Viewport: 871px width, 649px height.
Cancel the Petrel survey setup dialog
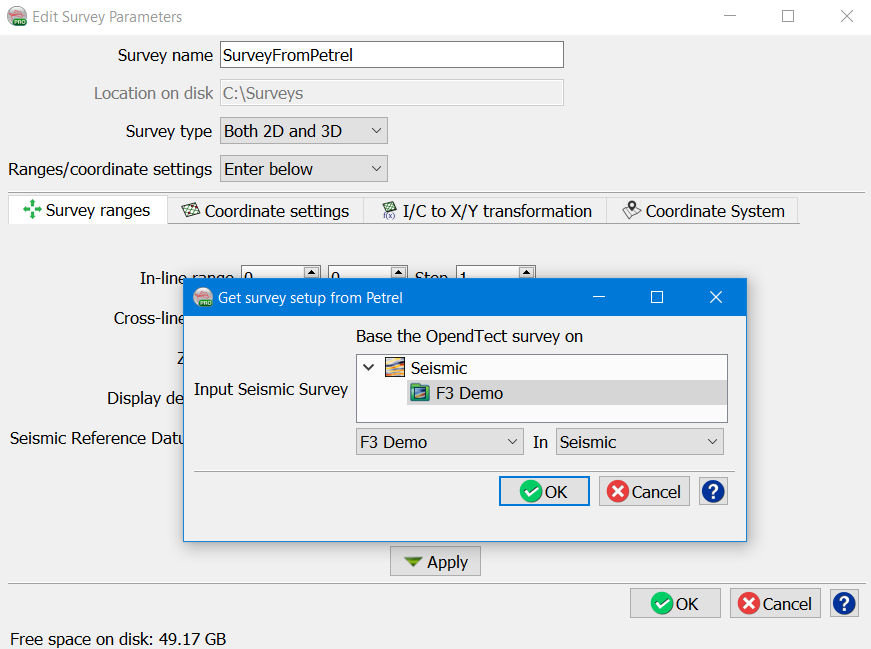click(x=644, y=491)
